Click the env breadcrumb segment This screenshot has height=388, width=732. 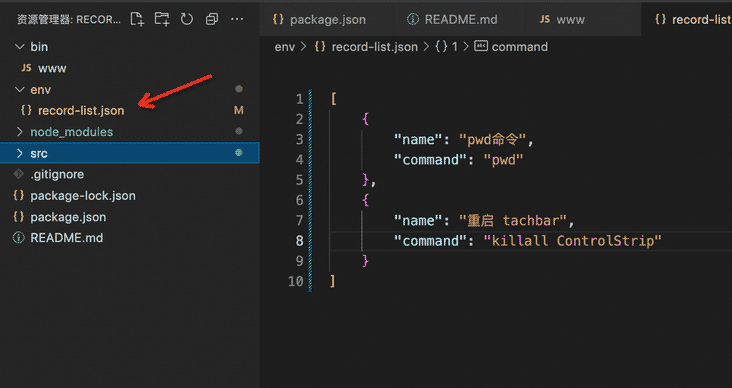click(285, 47)
